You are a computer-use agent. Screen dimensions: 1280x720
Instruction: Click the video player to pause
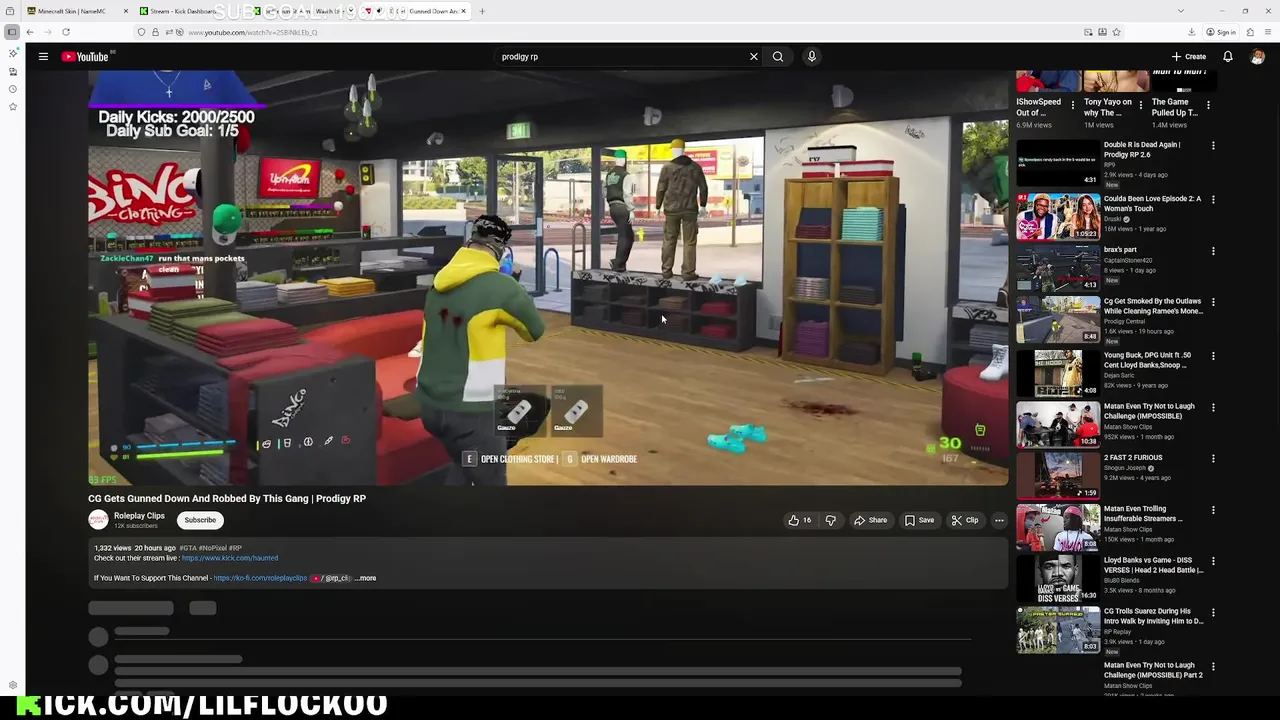pos(548,278)
